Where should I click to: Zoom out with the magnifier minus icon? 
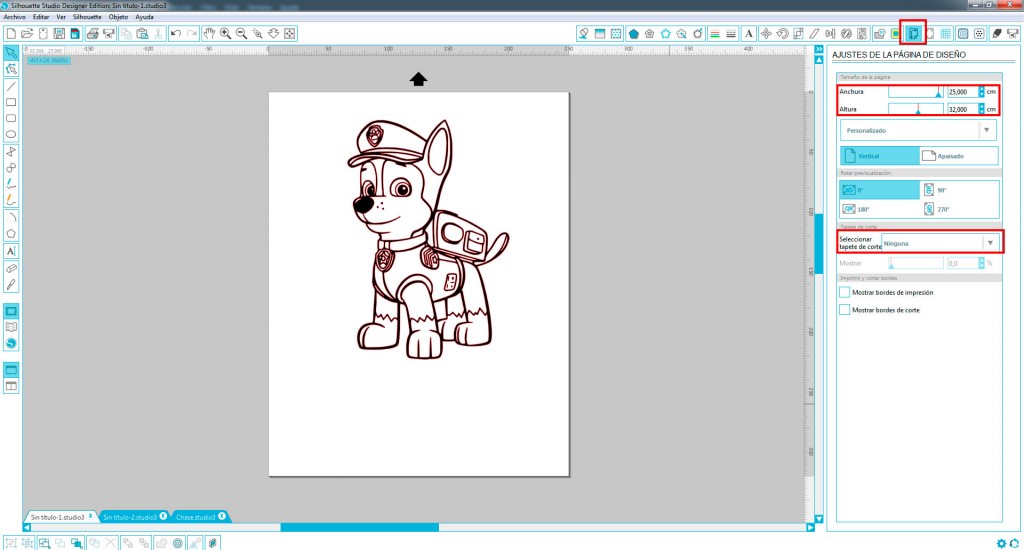tap(241, 33)
